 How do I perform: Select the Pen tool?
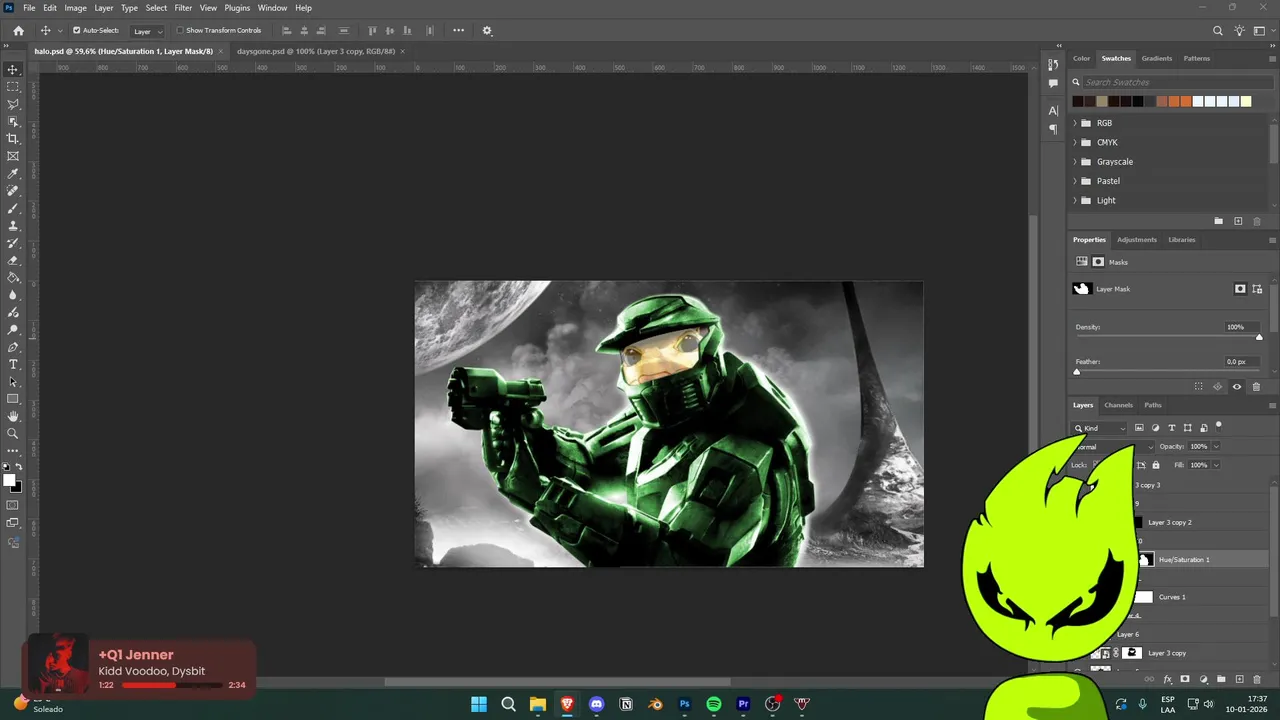point(13,347)
